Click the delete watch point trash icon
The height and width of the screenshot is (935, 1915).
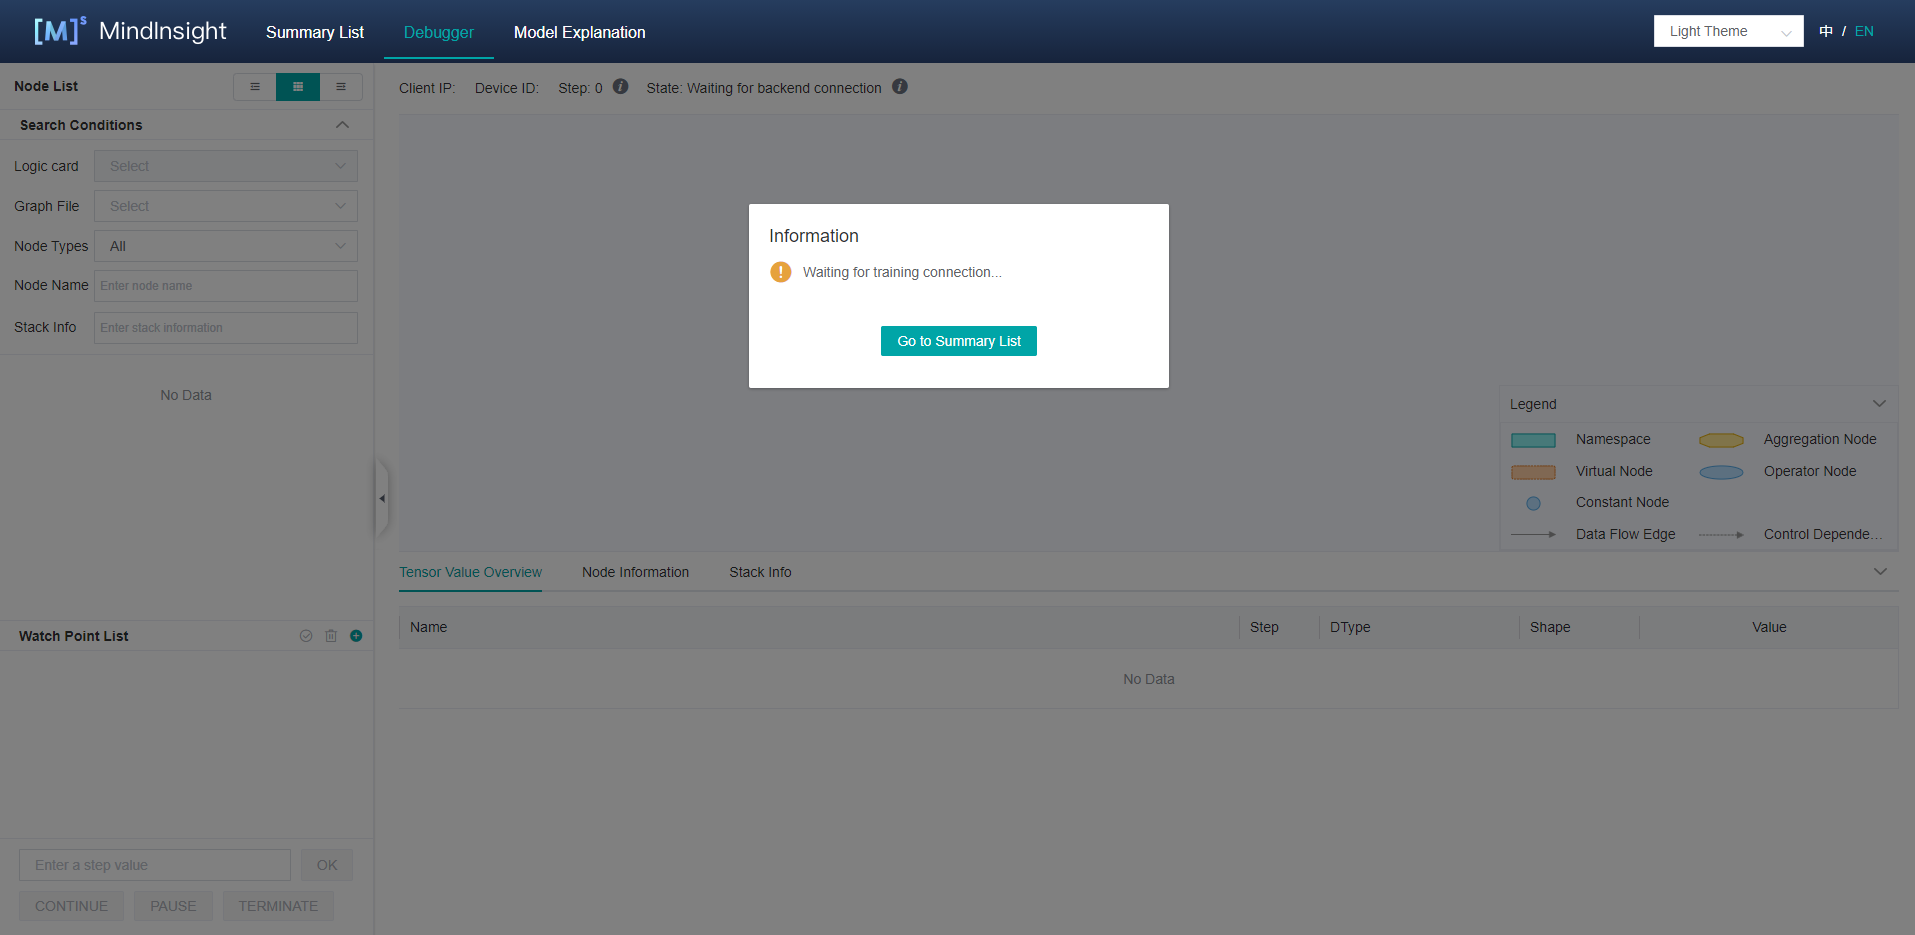331,636
